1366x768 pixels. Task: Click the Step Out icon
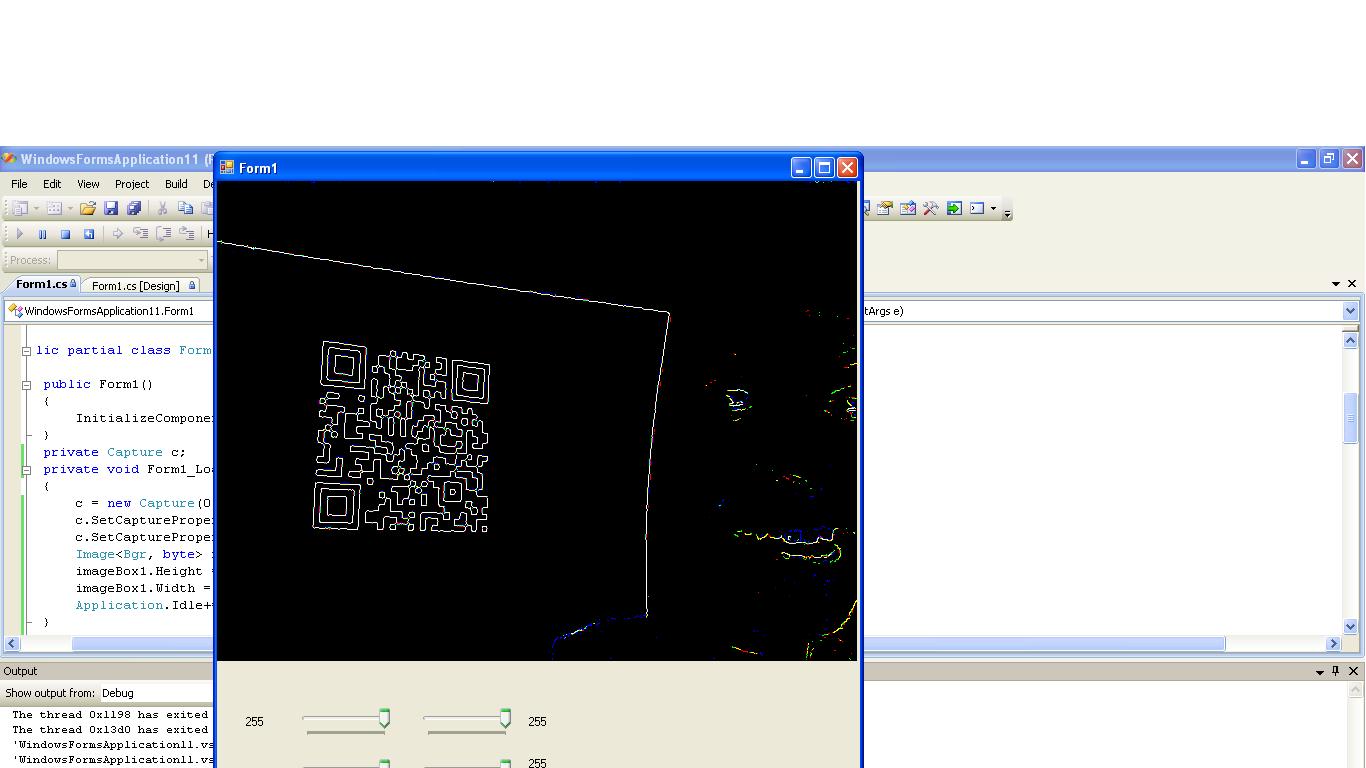point(186,234)
